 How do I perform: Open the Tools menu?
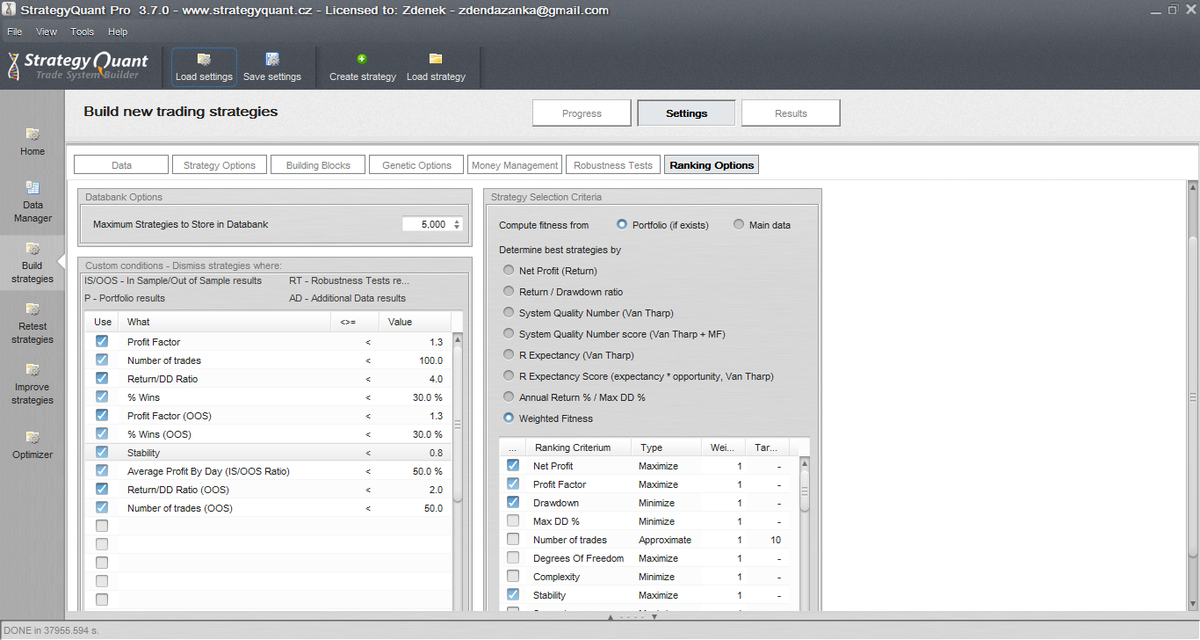[82, 32]
